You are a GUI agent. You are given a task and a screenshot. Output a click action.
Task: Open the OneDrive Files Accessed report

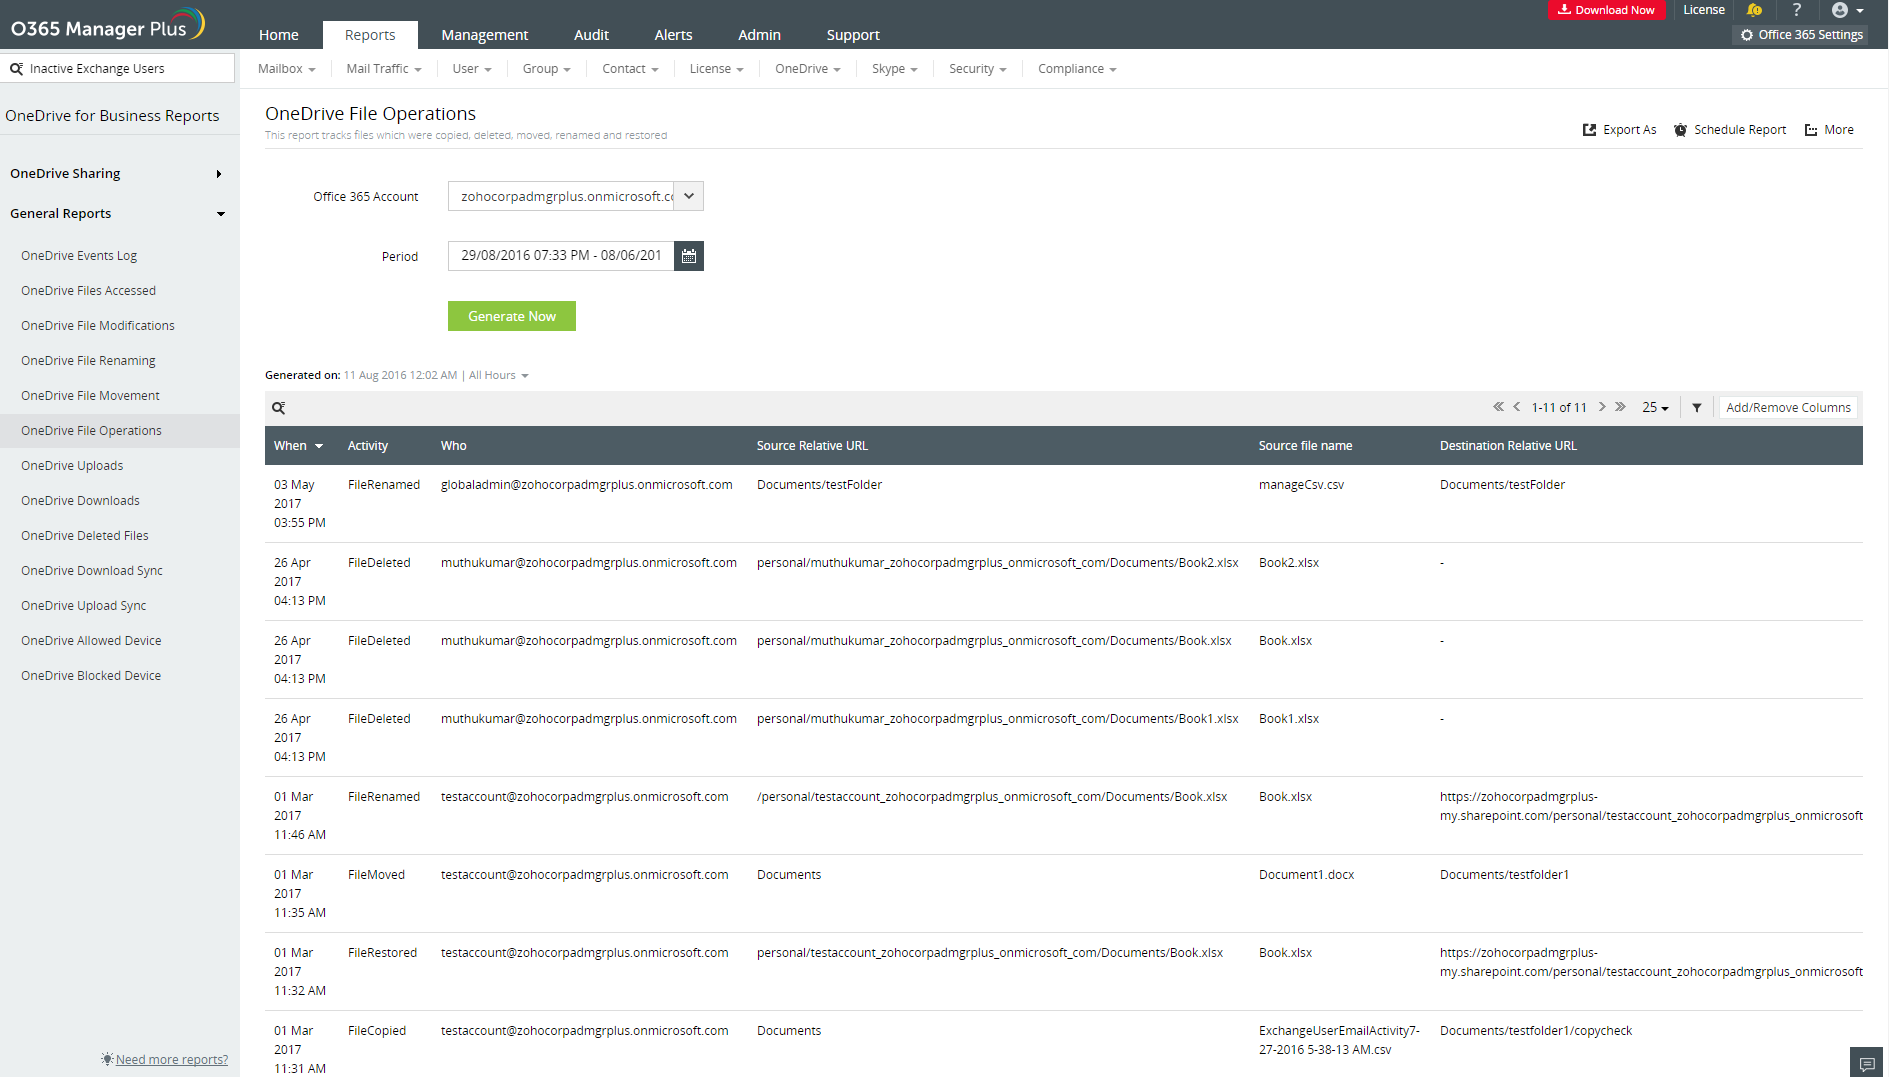pyautogui.click(x=88, y=291)
